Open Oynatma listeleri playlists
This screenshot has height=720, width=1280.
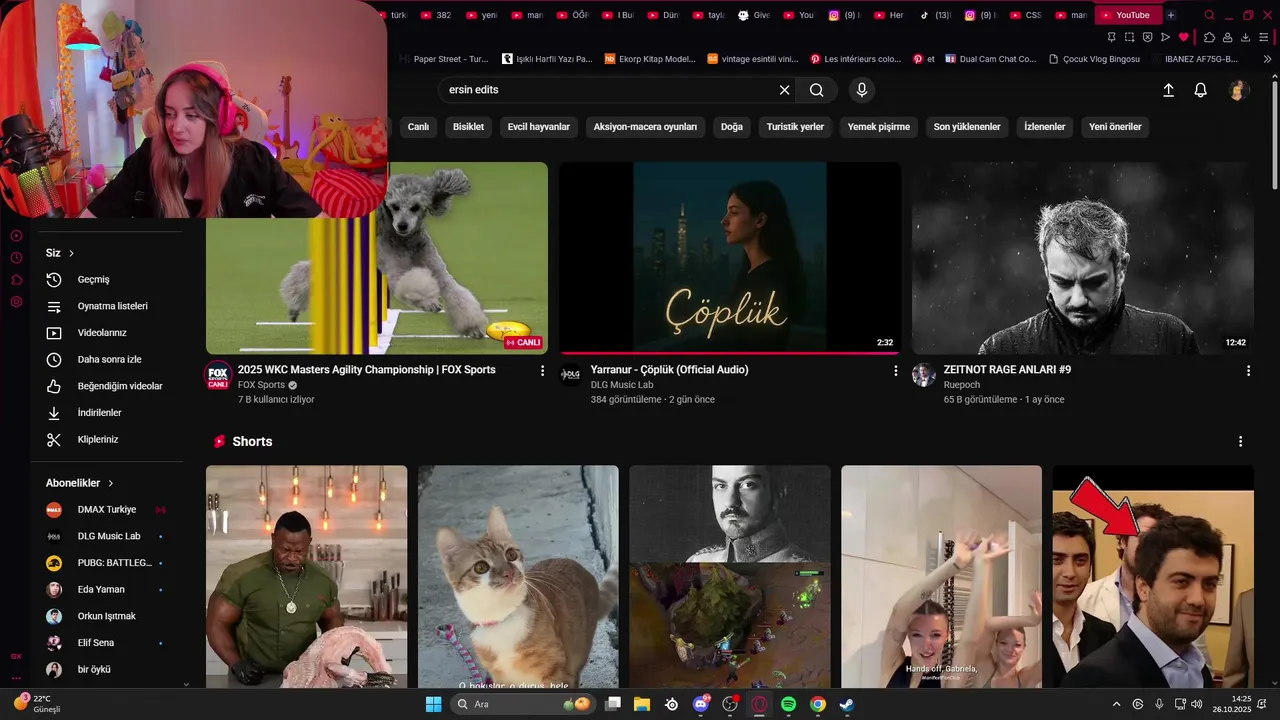(107, 306)
